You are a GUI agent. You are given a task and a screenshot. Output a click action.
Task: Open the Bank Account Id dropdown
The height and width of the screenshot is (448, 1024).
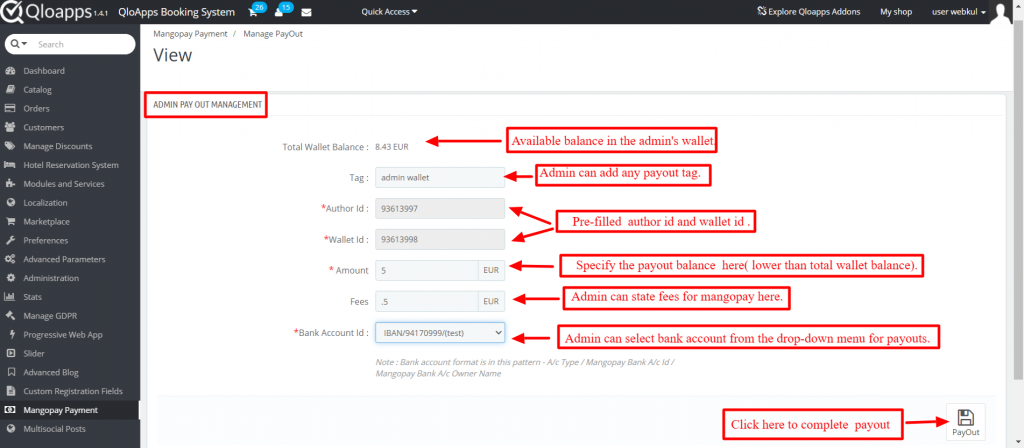point(440,332)
